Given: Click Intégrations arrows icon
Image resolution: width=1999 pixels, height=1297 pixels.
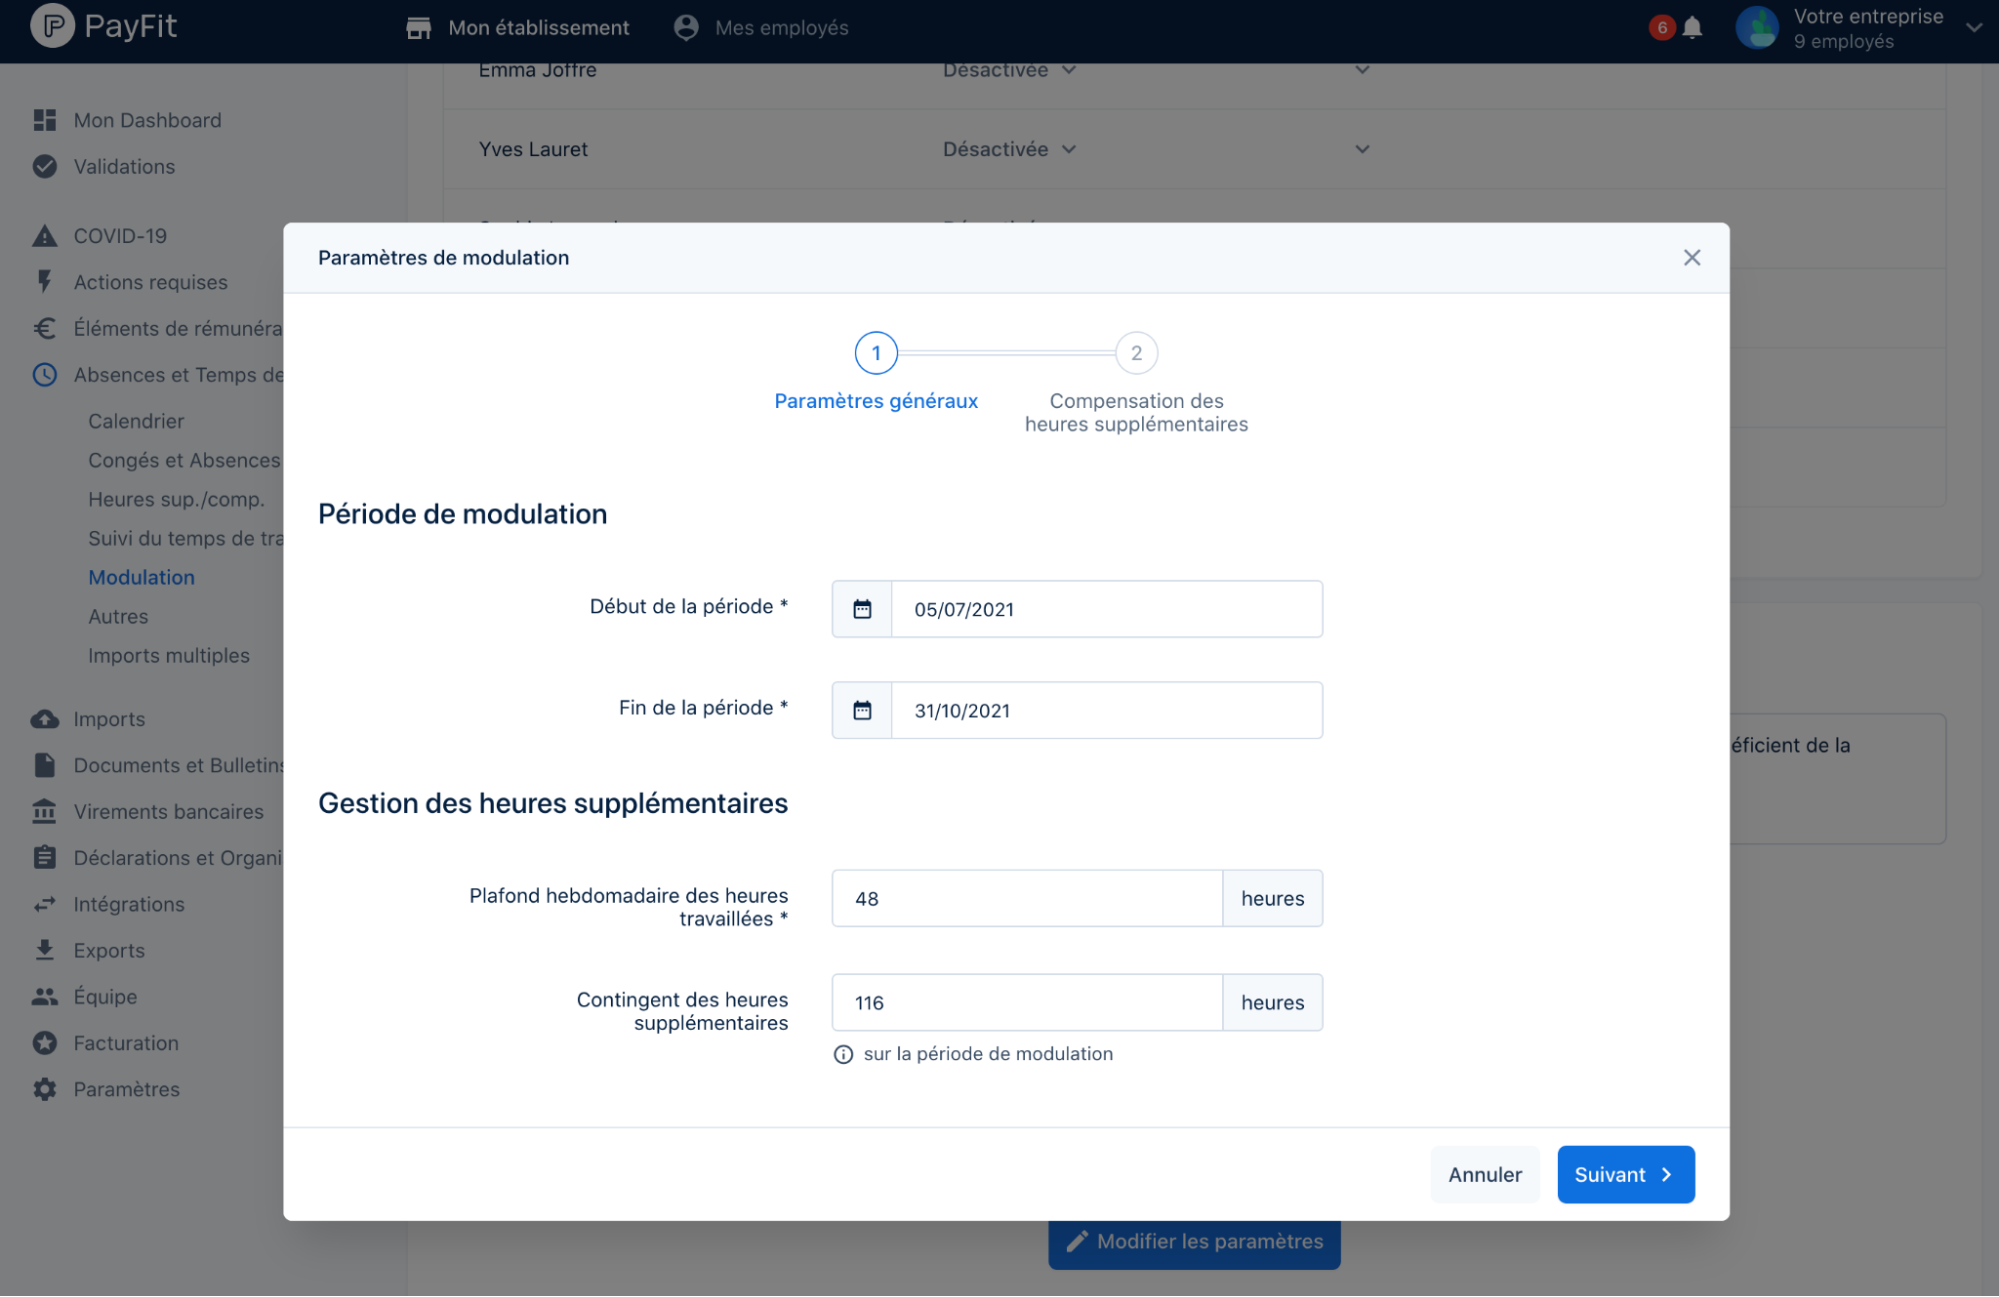Looking at the screenshot, I should [45, 904].
